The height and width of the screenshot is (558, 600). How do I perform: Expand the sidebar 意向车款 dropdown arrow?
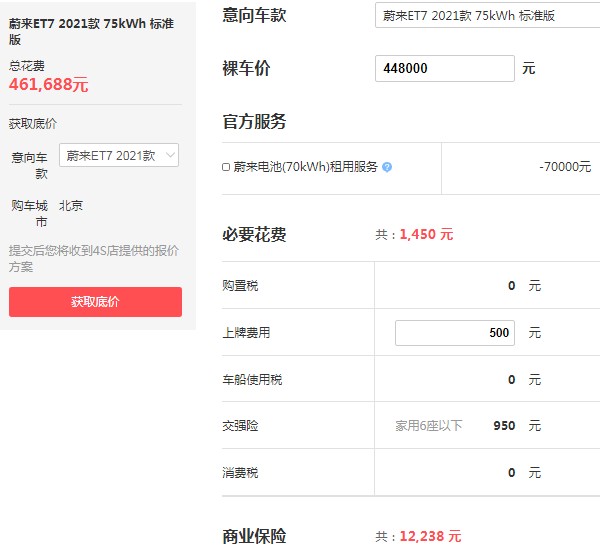coord(170,155)
